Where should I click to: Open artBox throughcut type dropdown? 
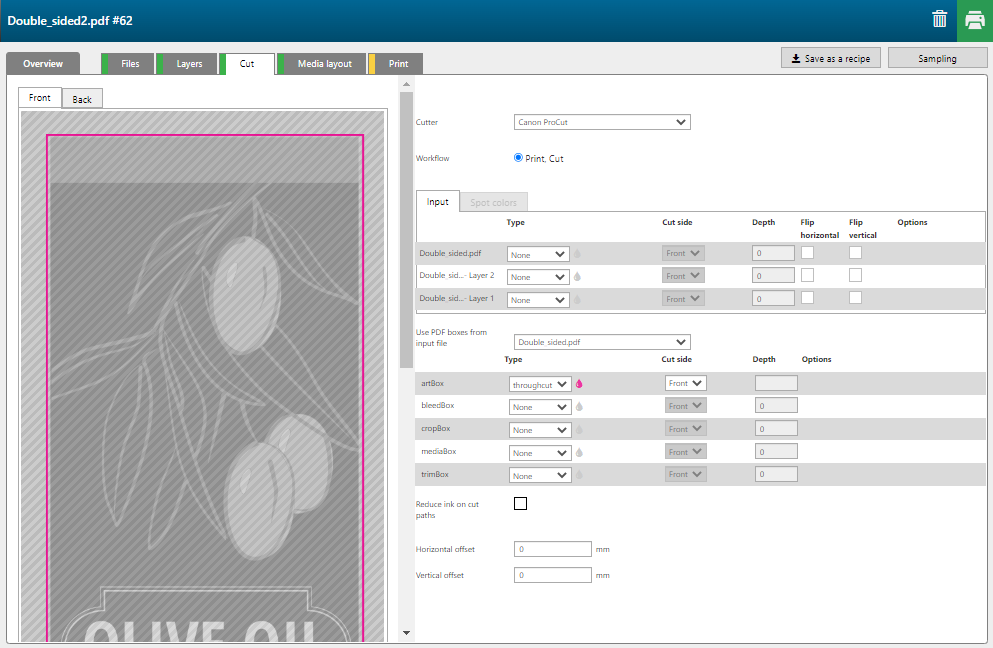coord(540,384)
